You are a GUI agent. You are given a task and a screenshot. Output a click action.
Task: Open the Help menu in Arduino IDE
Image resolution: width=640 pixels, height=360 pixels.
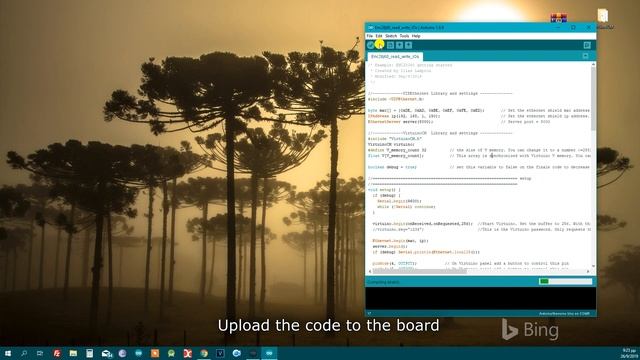416,36
